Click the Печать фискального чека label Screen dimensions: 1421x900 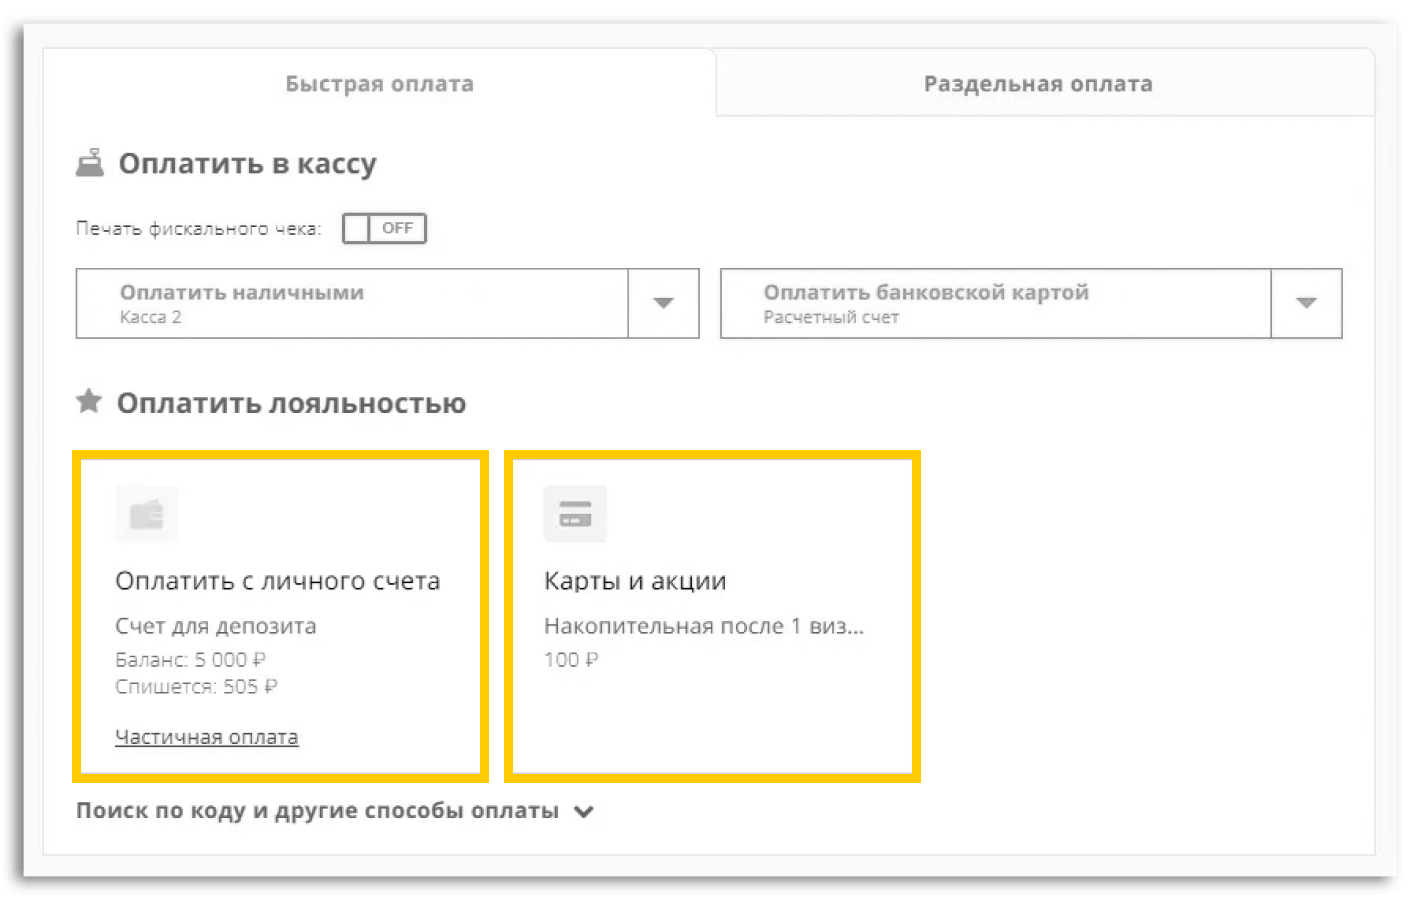[x=198, y=229]
